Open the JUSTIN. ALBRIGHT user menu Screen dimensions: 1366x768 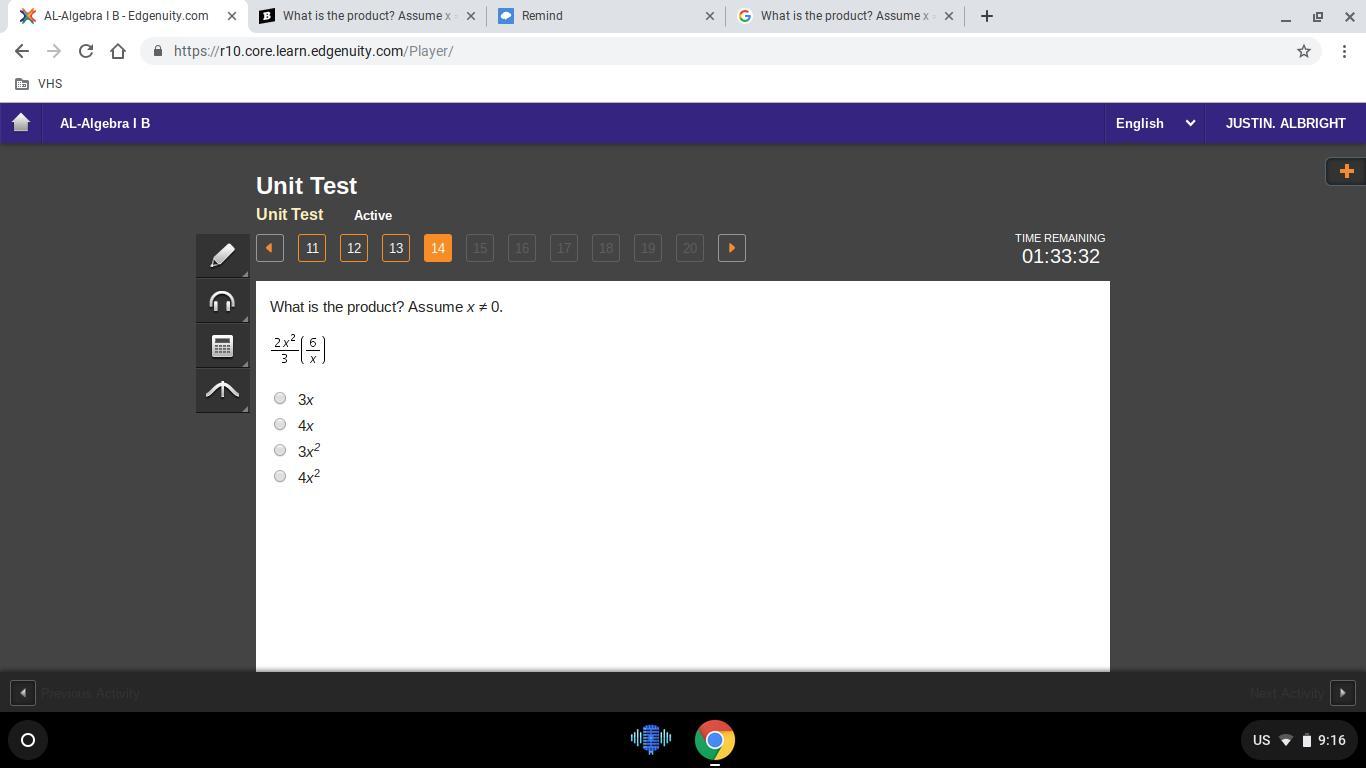click(x=1286, y=123)
